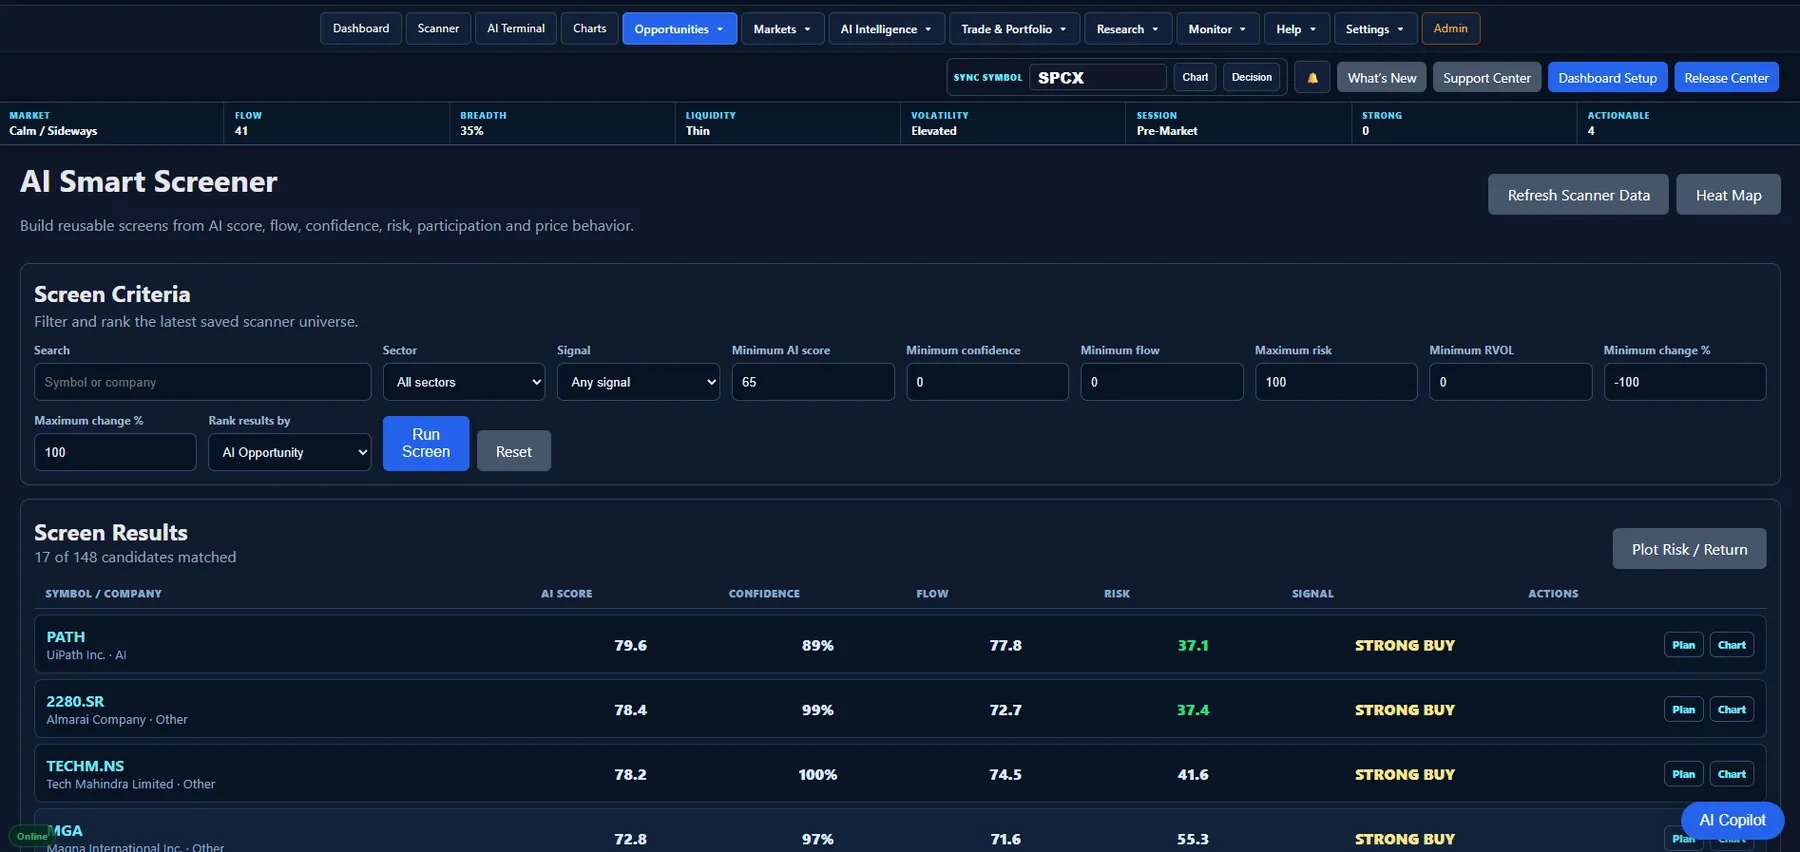Click Run Screen button
This screenshot has height=852, width=1800.
point(426,443)
